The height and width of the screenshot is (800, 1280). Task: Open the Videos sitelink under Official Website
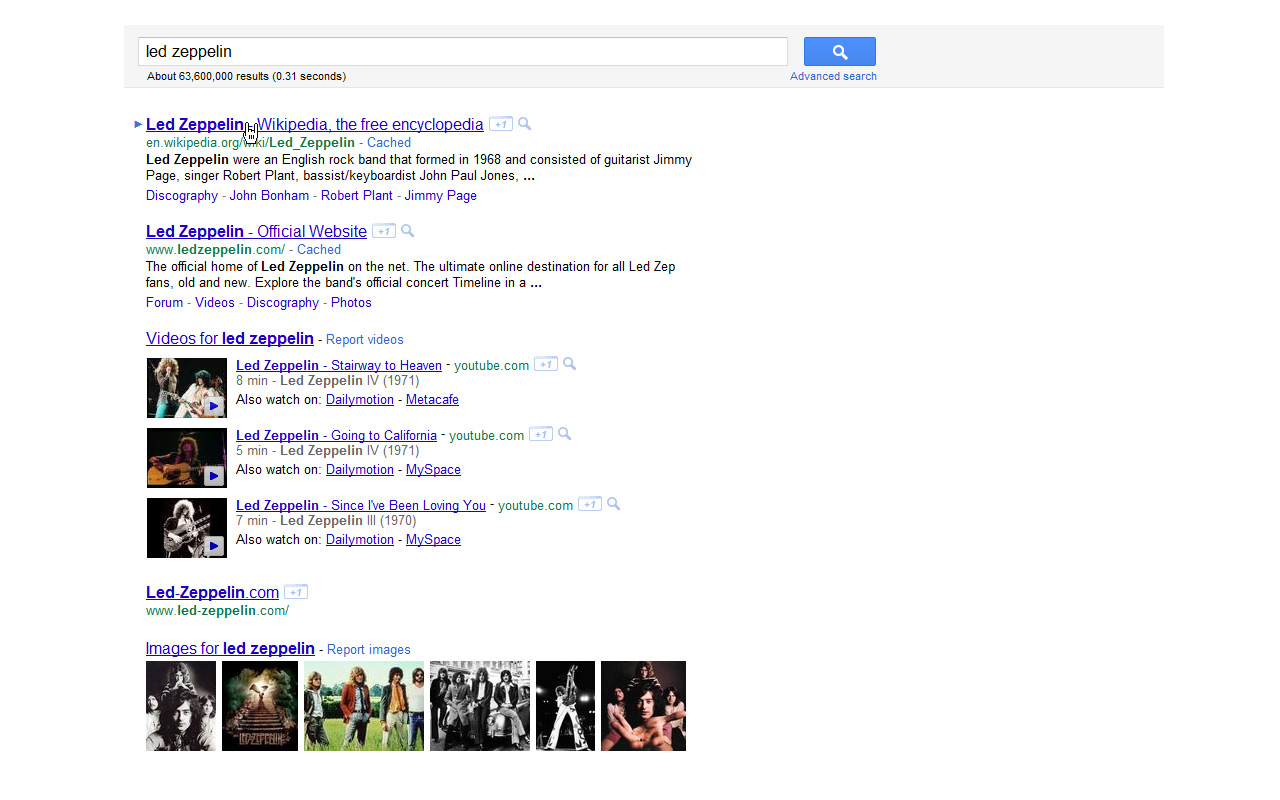click(215, 303)
